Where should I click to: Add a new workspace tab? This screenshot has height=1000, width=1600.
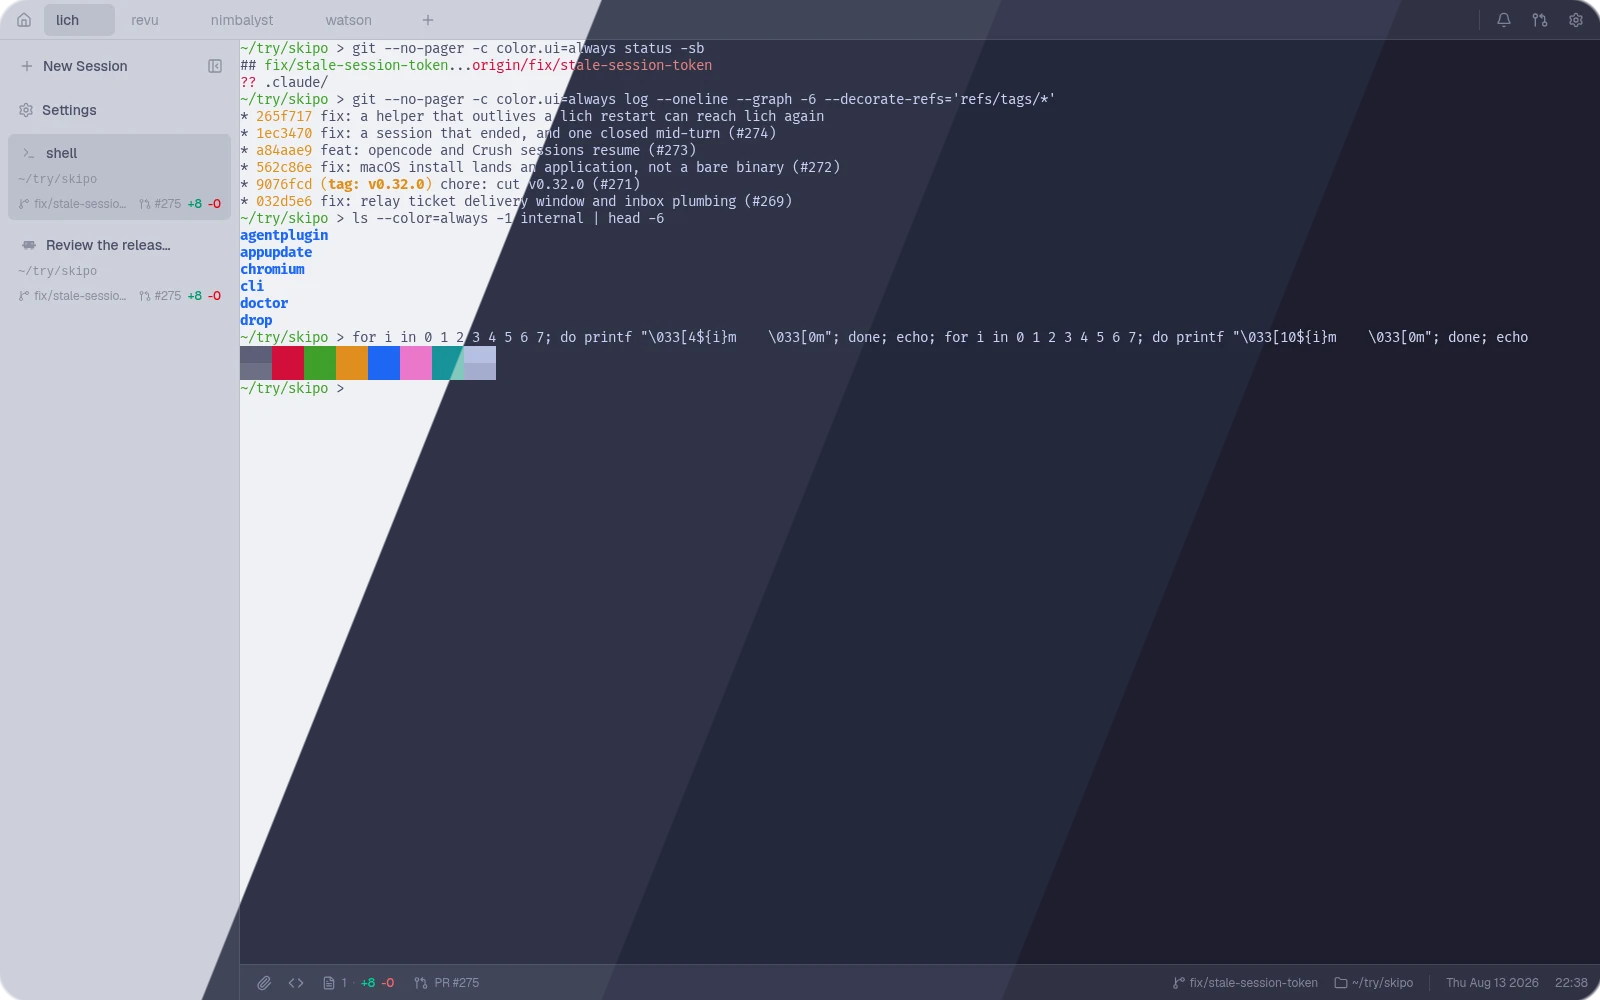tap(427, 20)
